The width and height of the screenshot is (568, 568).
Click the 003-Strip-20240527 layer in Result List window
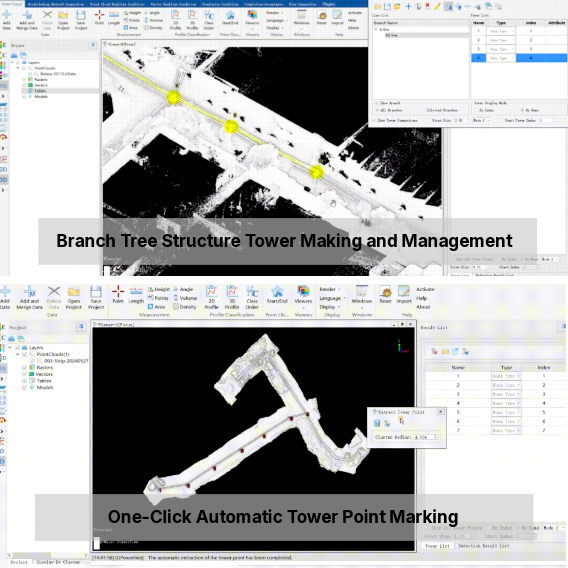click(x=65, y=361)
